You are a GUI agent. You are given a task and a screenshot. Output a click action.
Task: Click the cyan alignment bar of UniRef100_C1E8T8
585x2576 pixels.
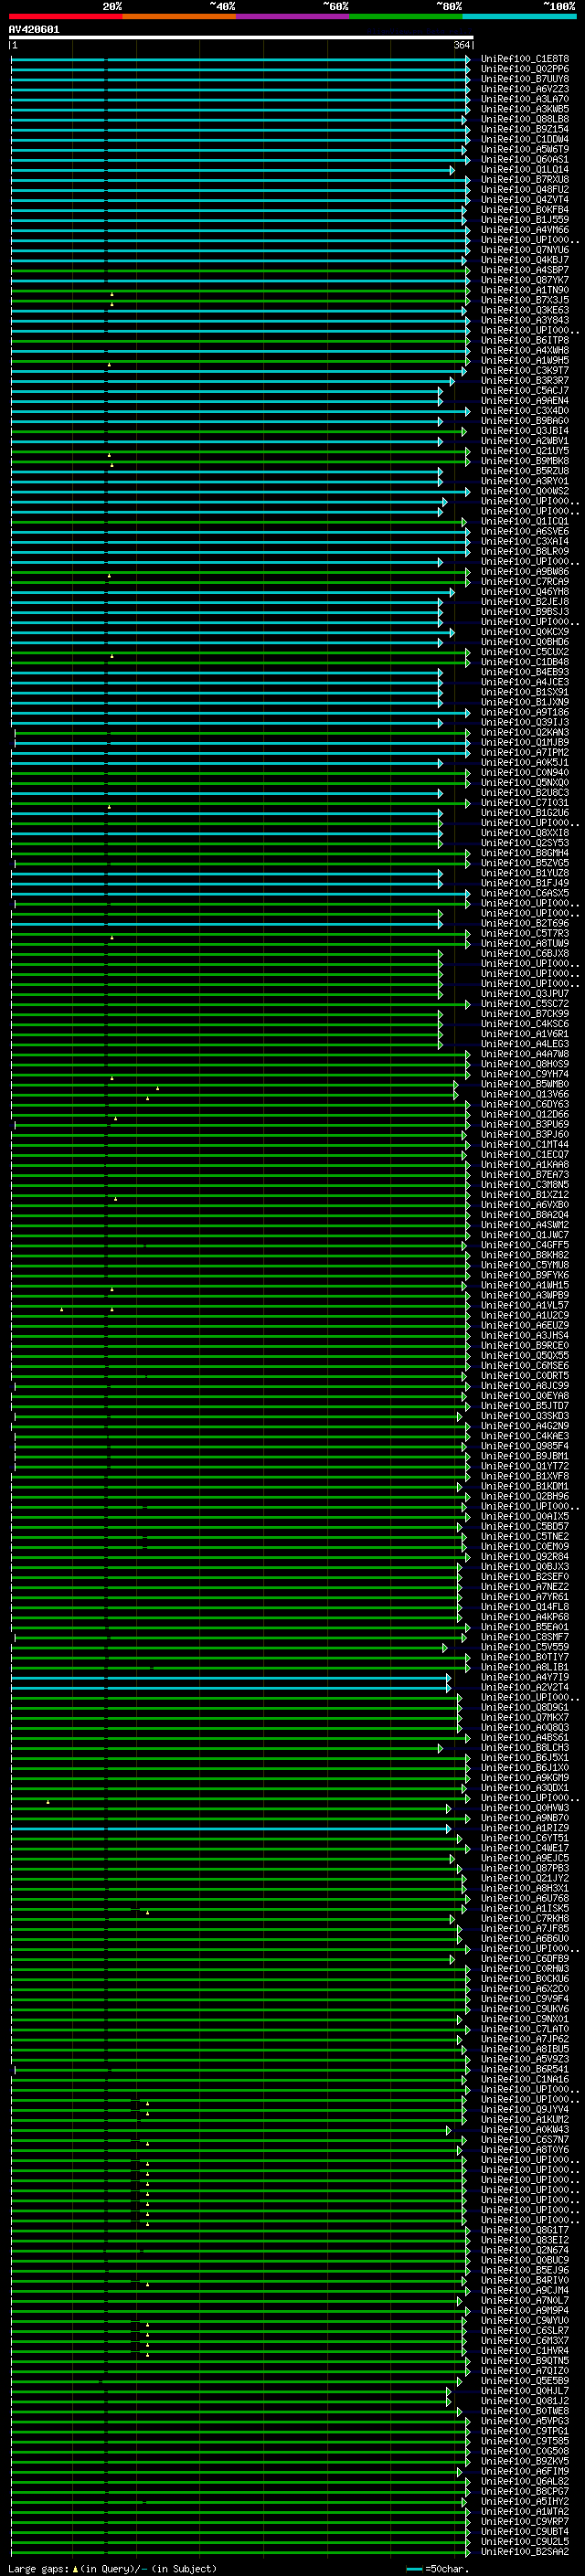(240, 59)
